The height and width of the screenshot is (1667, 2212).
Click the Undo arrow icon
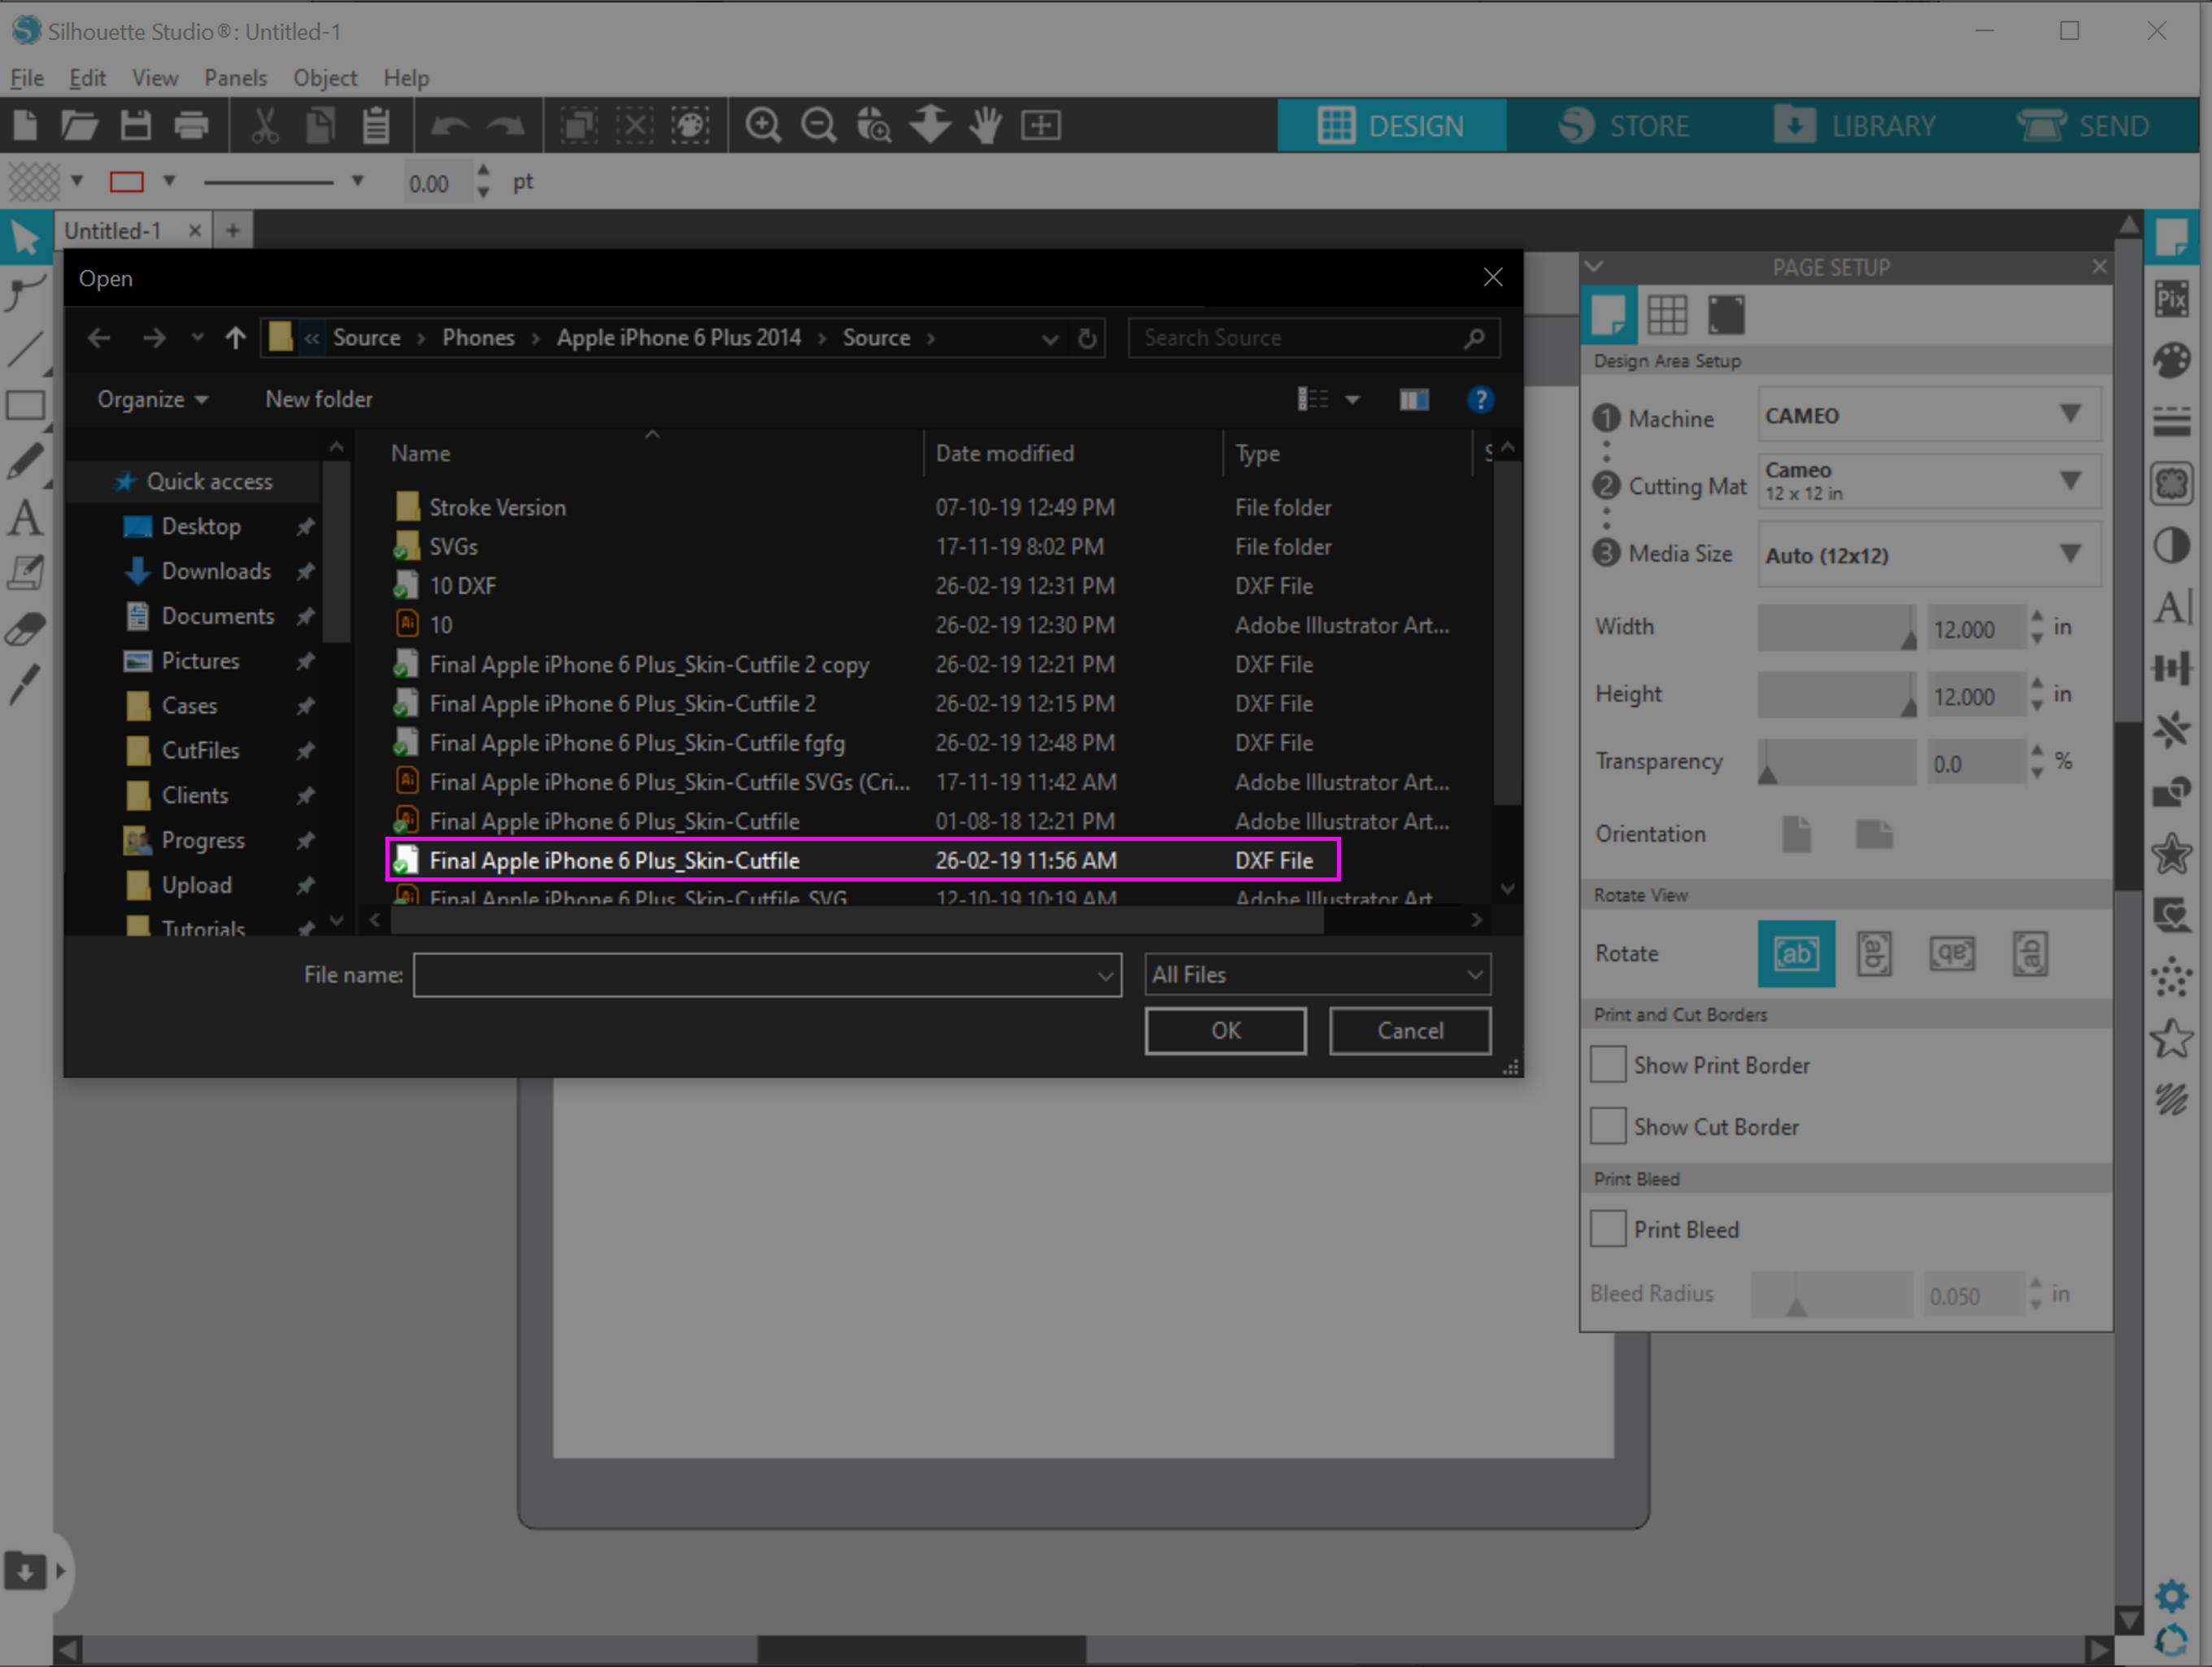coord(449,126)
